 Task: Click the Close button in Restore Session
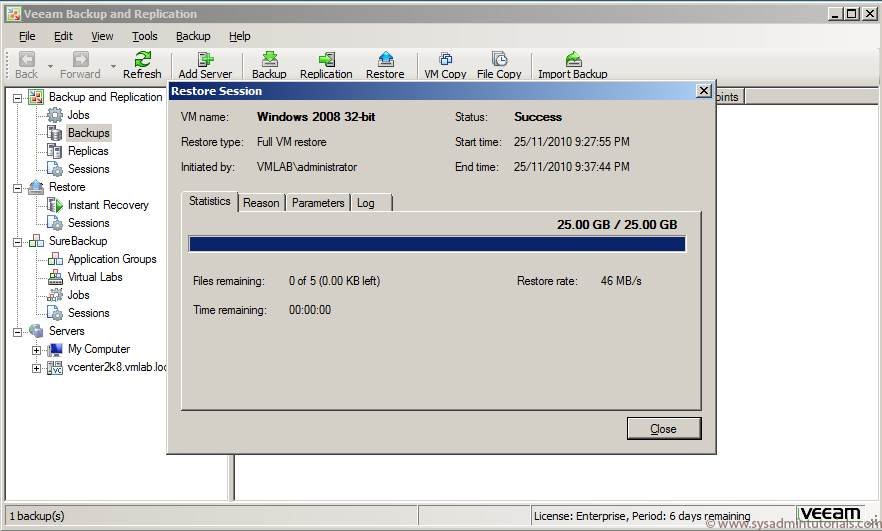[x=664, y=429]
